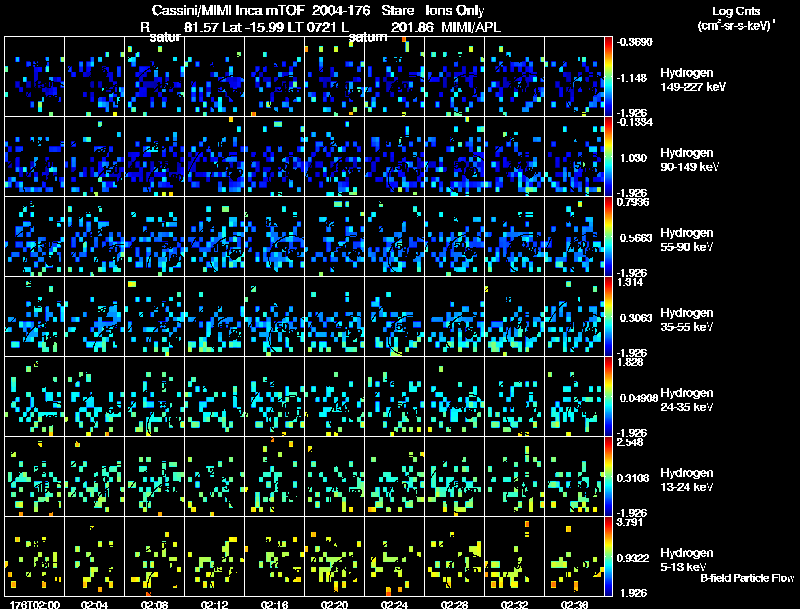Click the '-1.148' scale midpoint value

[x=632, y=78]
